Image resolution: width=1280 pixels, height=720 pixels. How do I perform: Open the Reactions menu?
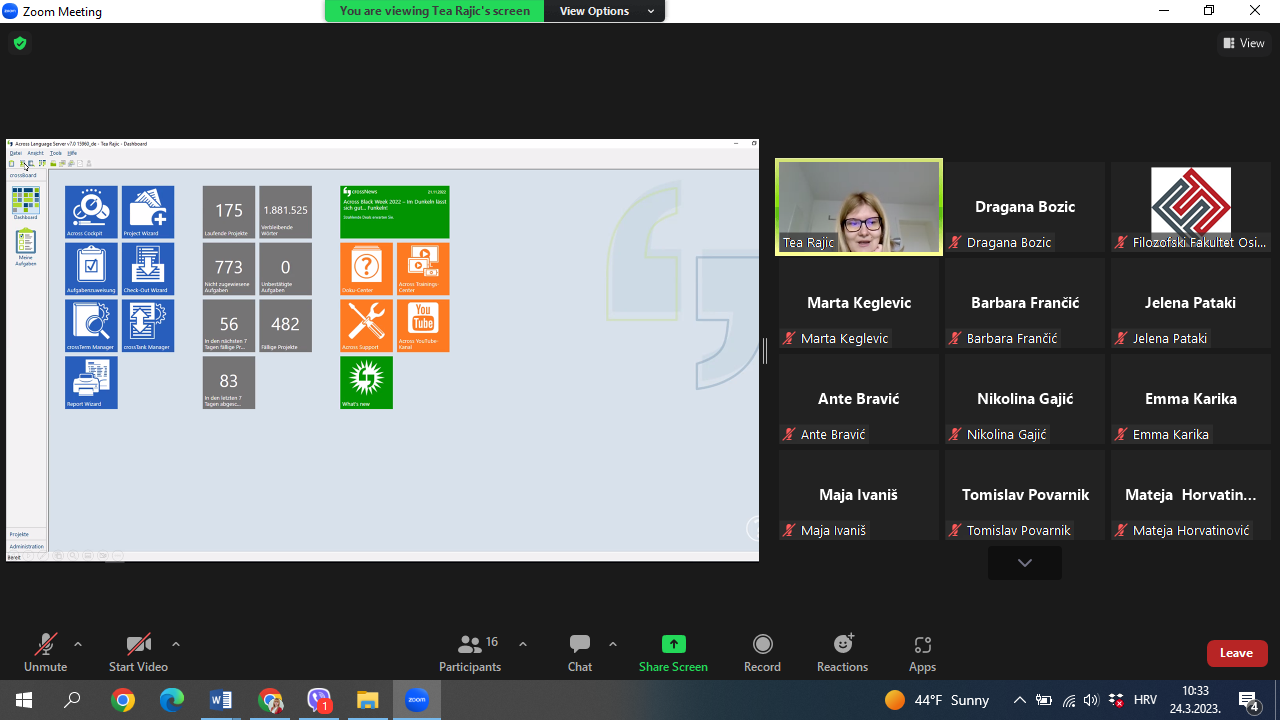tap(843, 653)
